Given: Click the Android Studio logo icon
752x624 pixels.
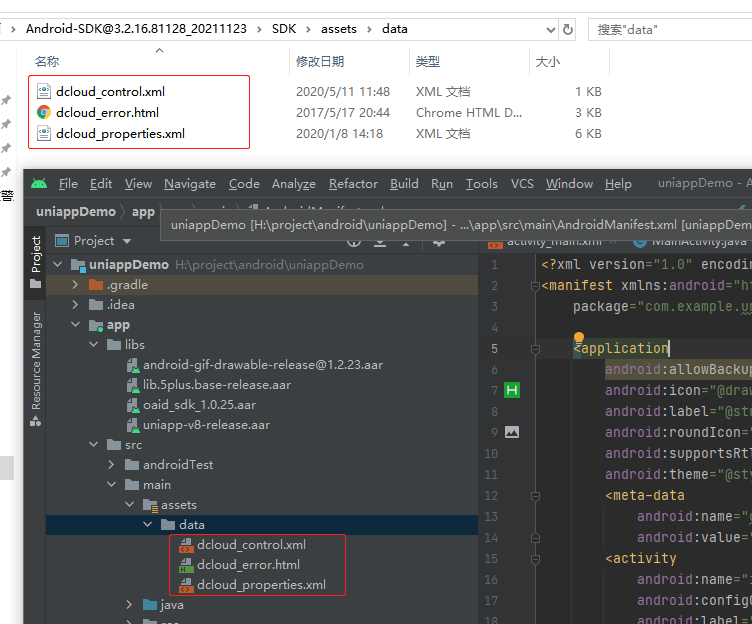Looking at the screenshot, I should [39, 183].
